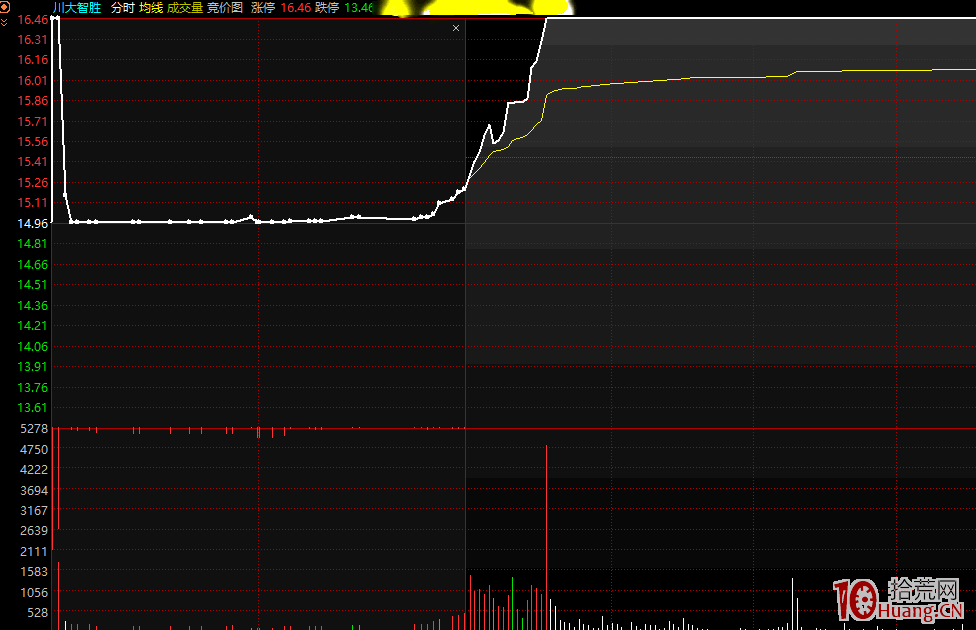The image size is (976, 630).
Task: Click the stock name 川大智胜
Action: (x=77, y=7)
